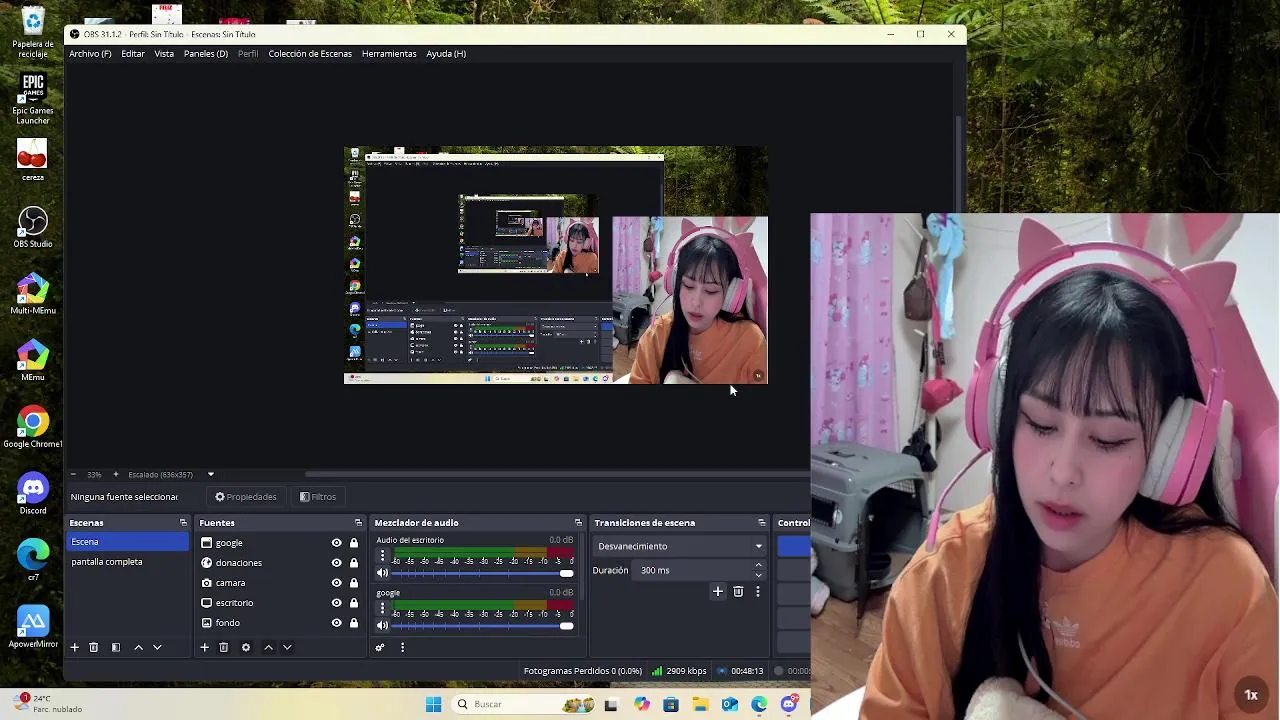
Task: Unlock the google source
Action: [354, 543]
